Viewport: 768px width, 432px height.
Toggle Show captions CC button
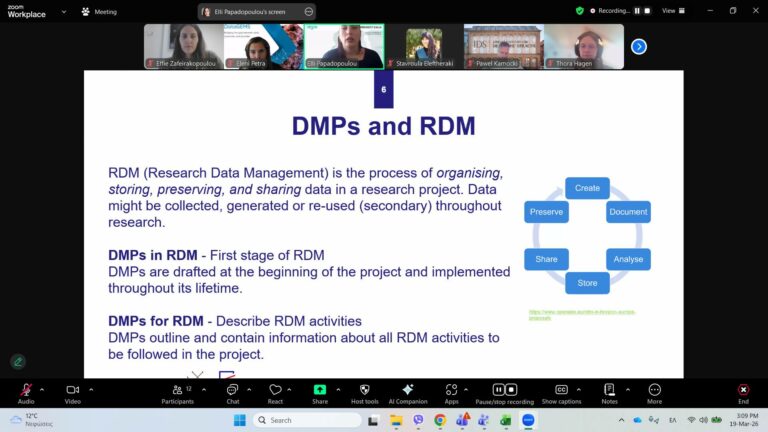(x=561, y=390)
